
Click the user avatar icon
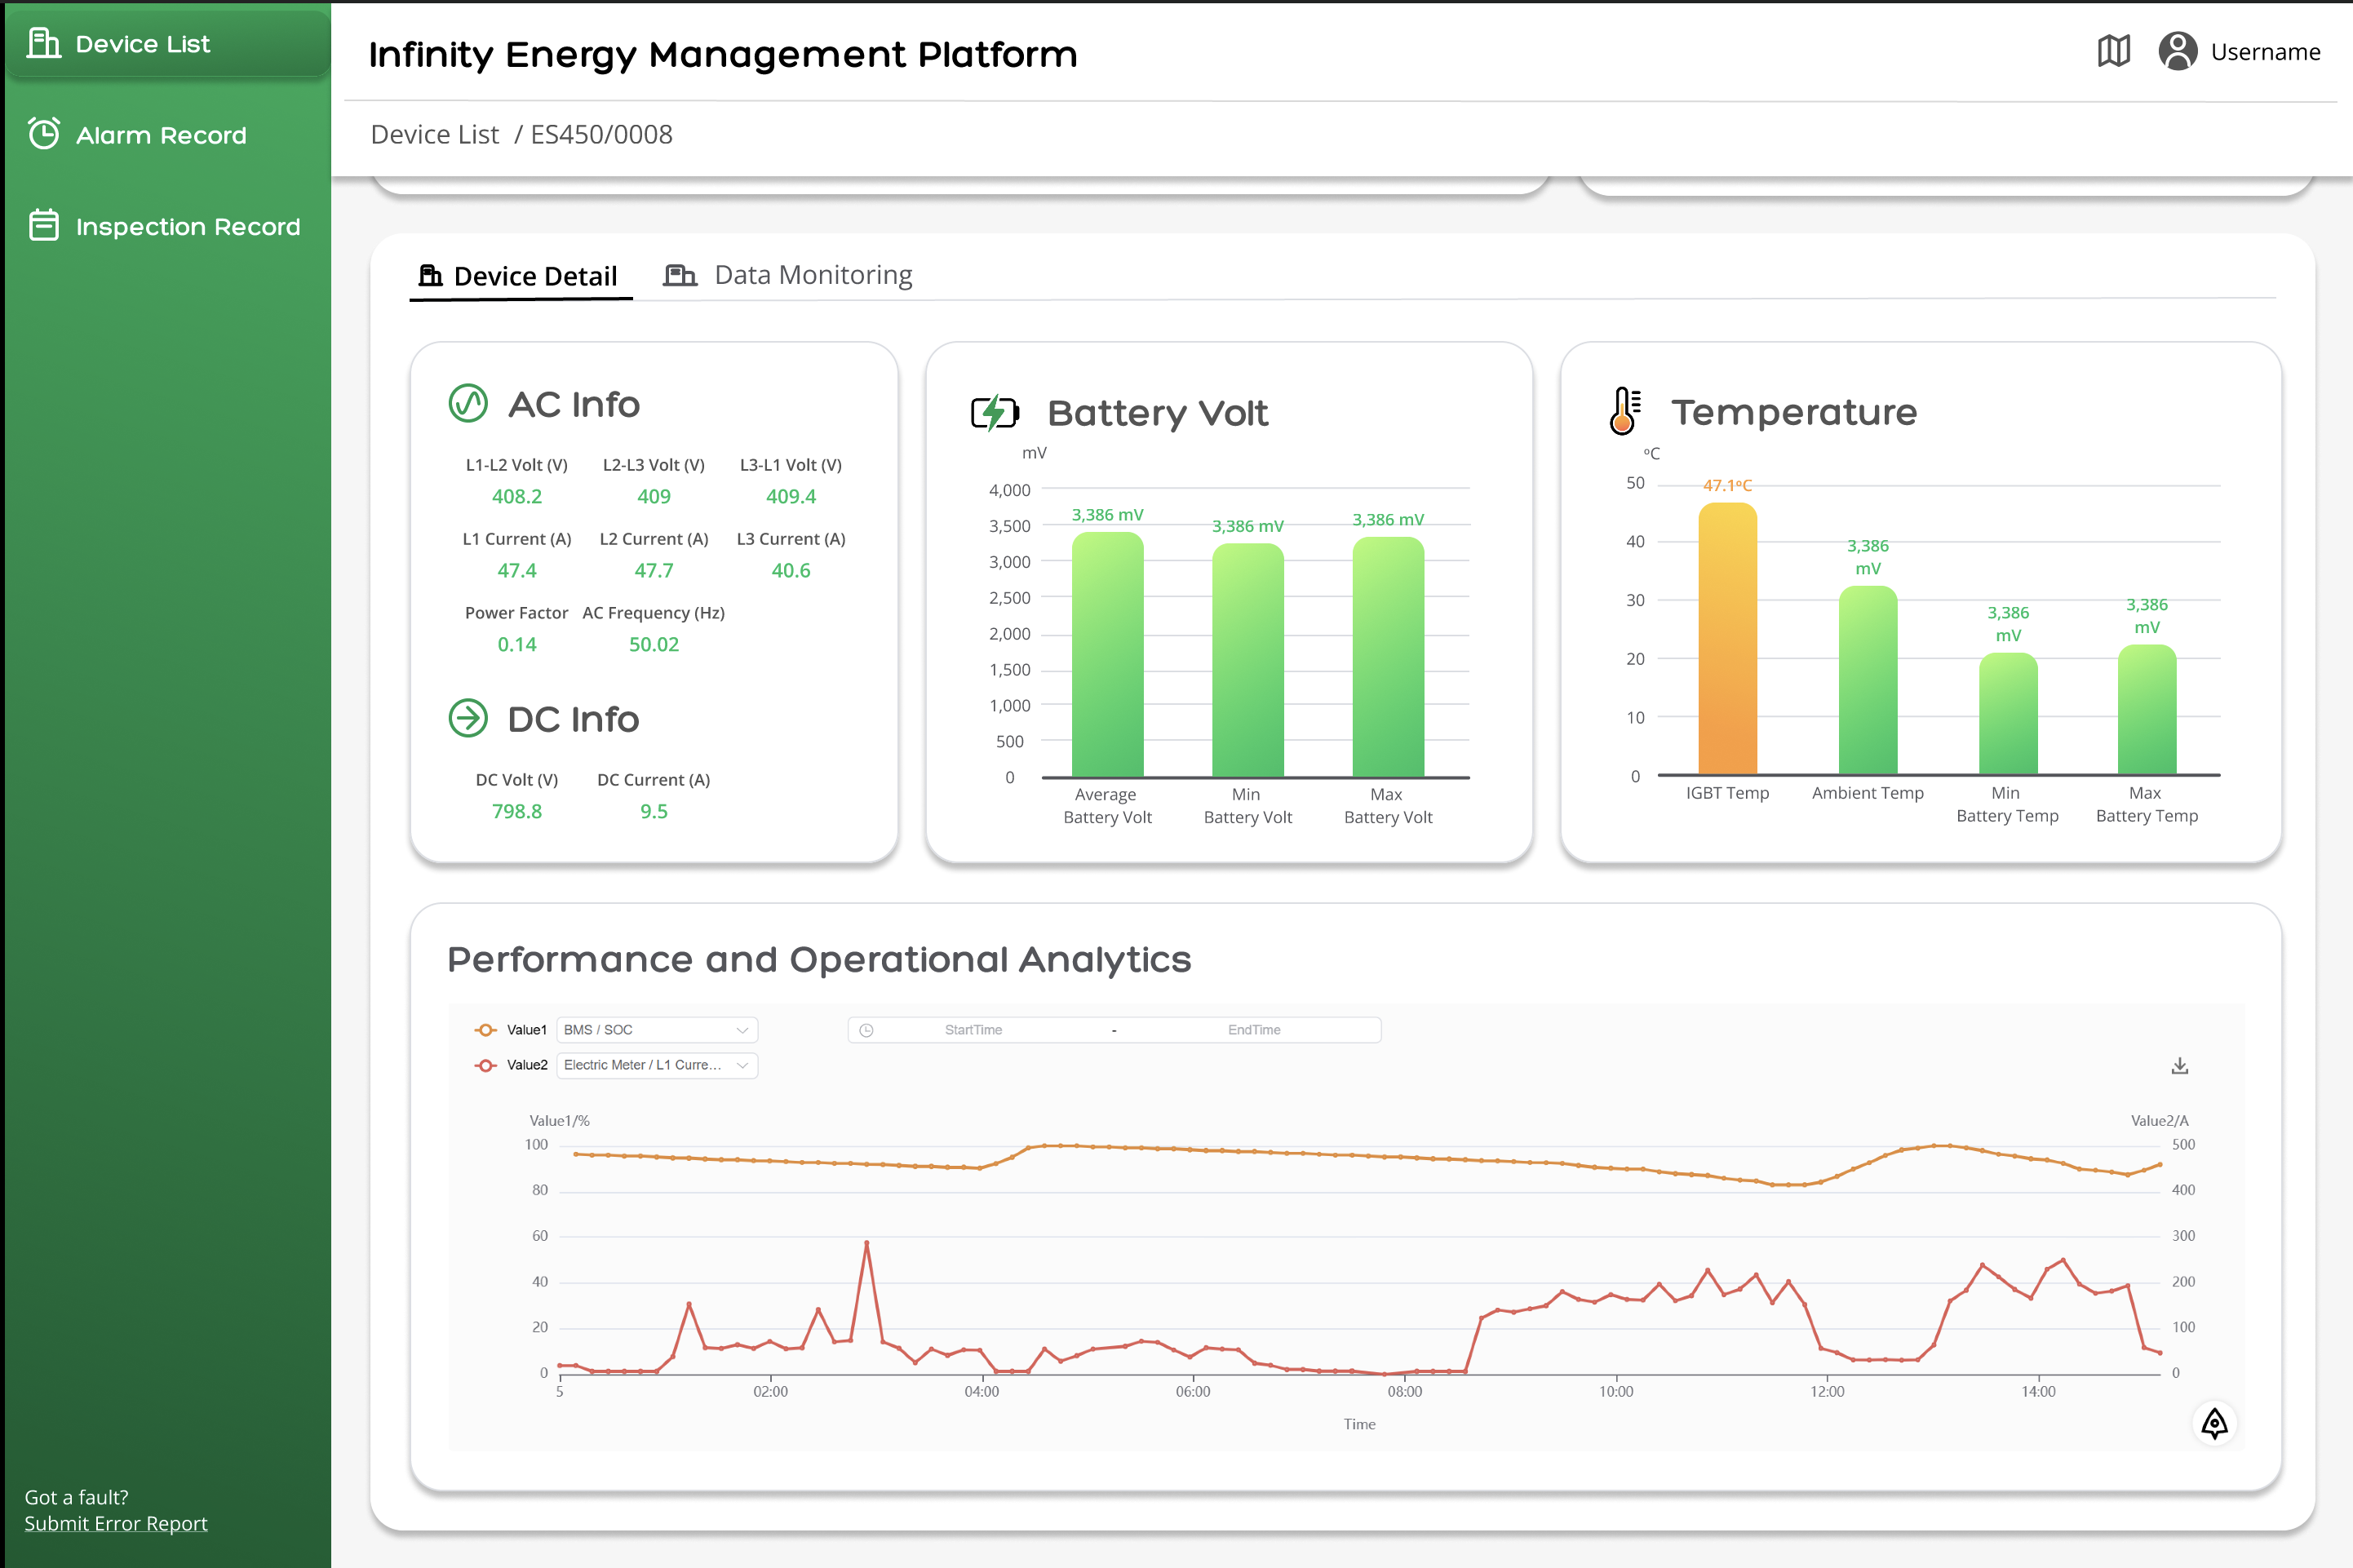click(x=2177, y=51)
